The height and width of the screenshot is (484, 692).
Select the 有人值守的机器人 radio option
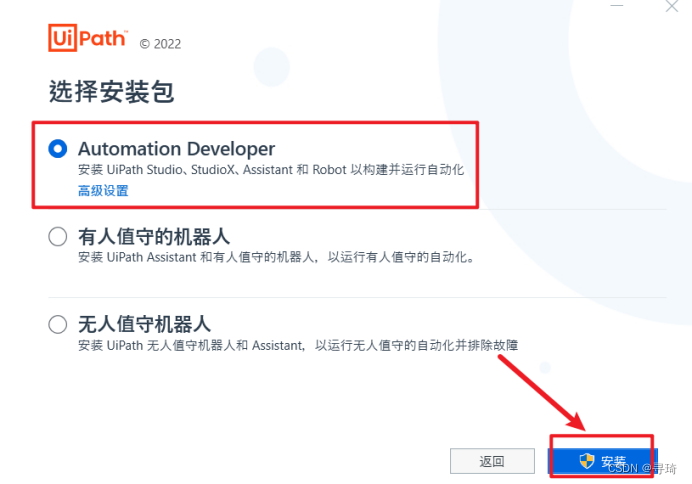58,237
